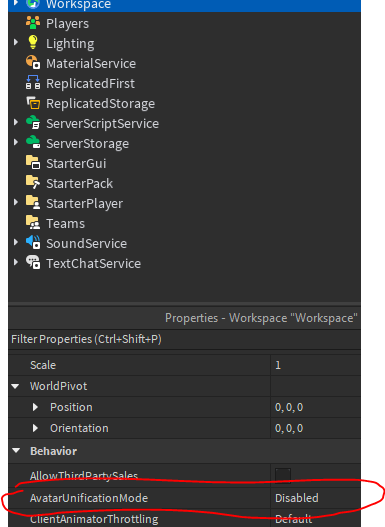The height and width of the screenshot is (527, 385).
Task: Expand the ServerScriptService node
Action: pos(16,122)
